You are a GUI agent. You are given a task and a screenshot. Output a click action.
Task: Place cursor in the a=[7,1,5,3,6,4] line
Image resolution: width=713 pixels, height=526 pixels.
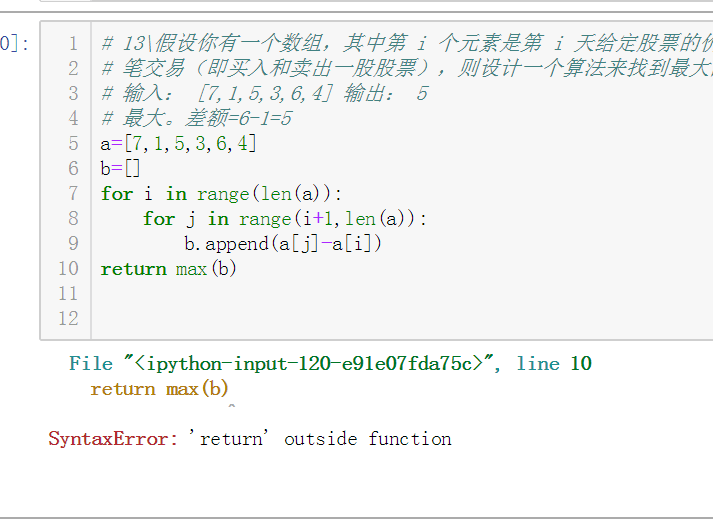tap(178, 144)
